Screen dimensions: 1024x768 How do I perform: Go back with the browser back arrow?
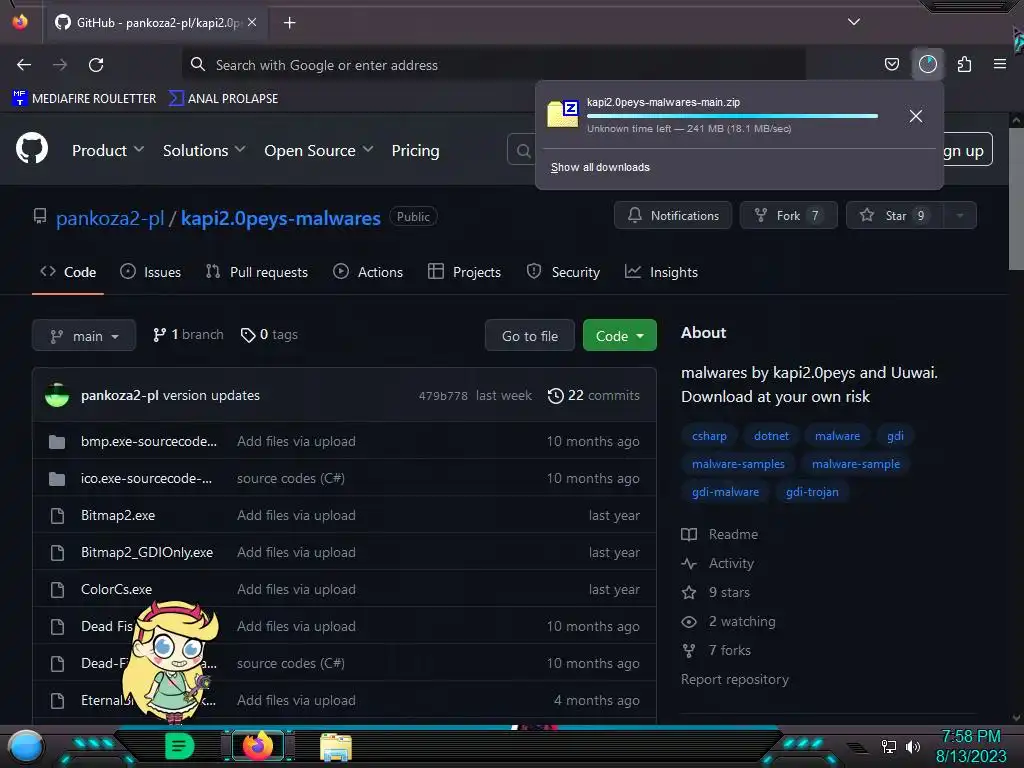coord(24,65)
